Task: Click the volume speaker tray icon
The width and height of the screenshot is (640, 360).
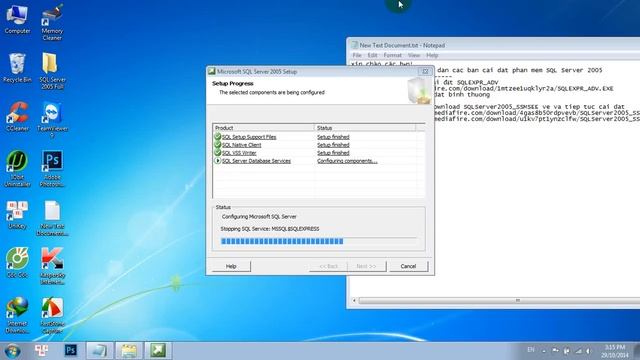Action: [588, 351]
